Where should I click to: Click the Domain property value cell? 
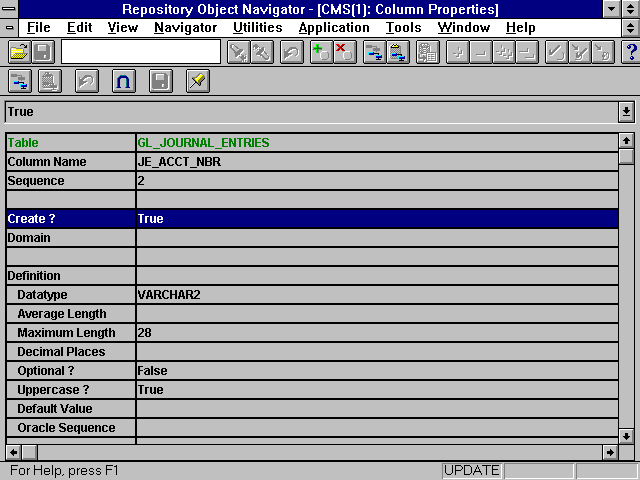pyautogui.click(x=375, y=238)
